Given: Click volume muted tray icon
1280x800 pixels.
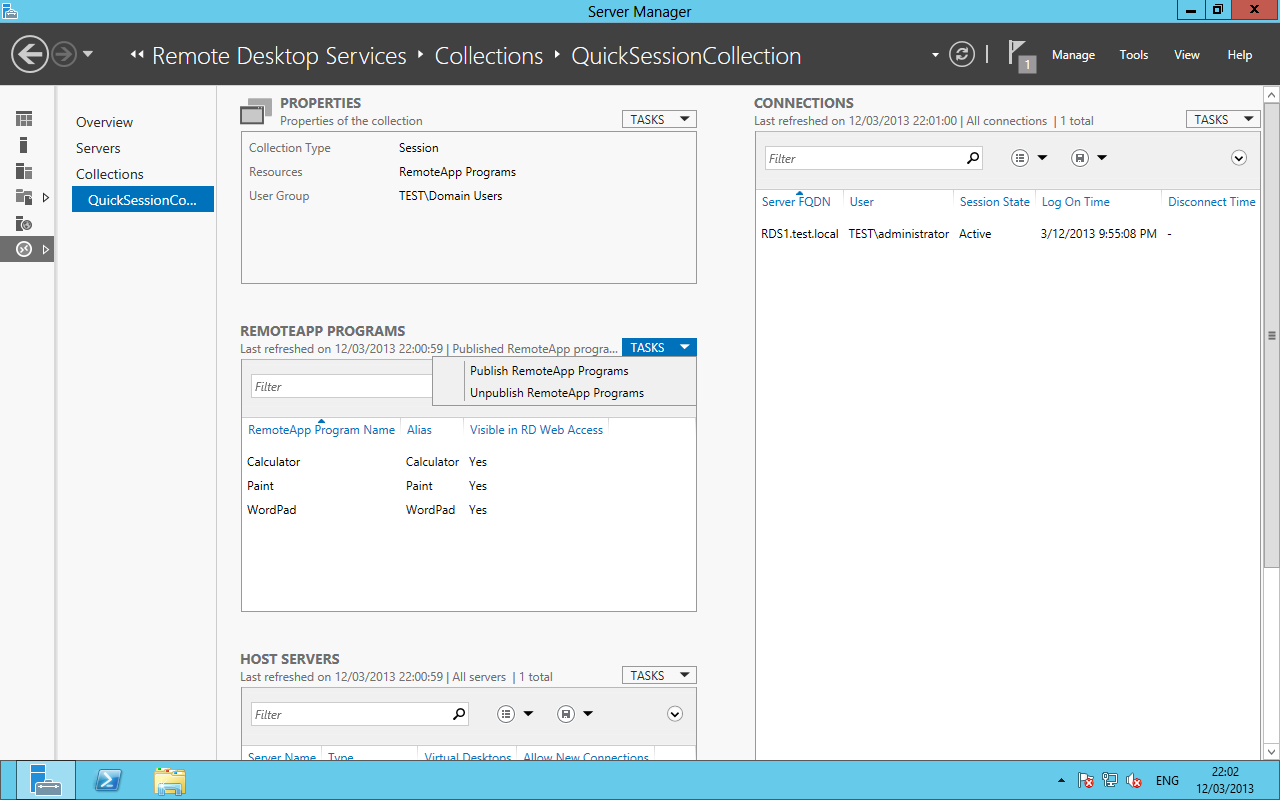Looking at the screenshot, I should click(1134, 780).
